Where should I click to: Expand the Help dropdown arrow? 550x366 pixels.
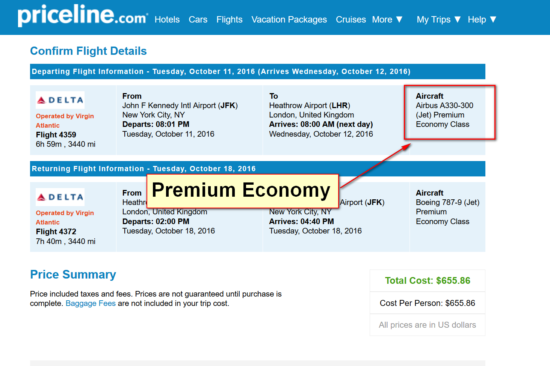[x=493, y=20]
